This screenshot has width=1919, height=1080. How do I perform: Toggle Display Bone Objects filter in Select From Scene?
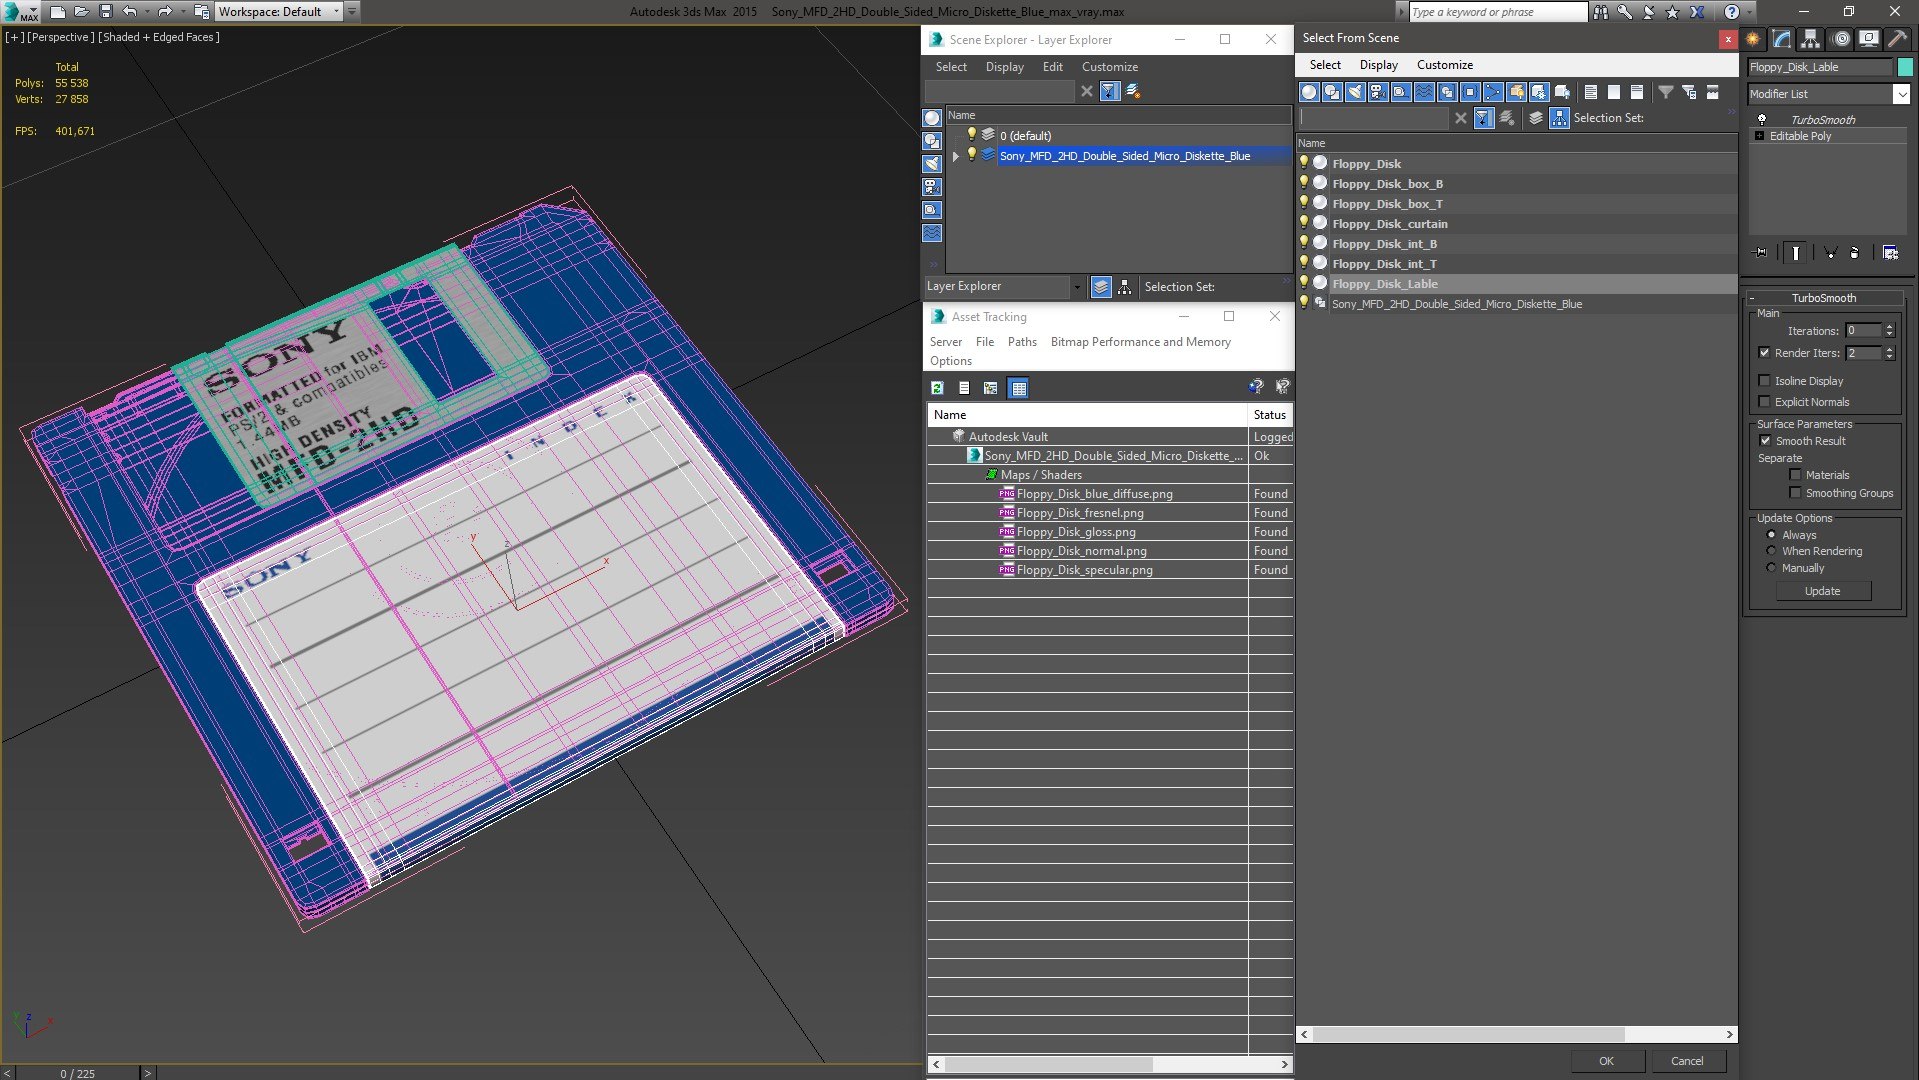tap(1493, 92)
